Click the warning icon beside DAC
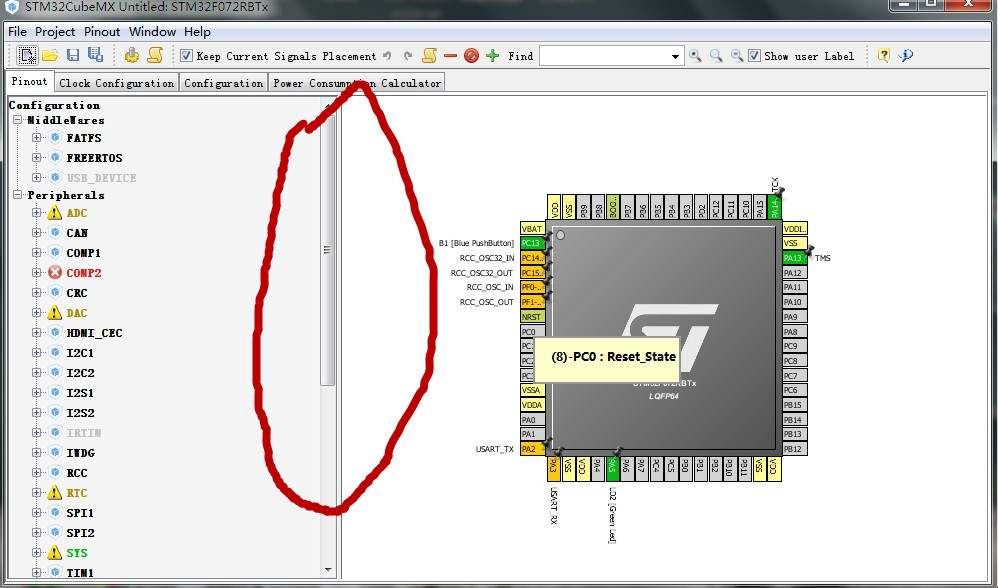This screenshot has width=998, height=588. (x=55, y=312)
